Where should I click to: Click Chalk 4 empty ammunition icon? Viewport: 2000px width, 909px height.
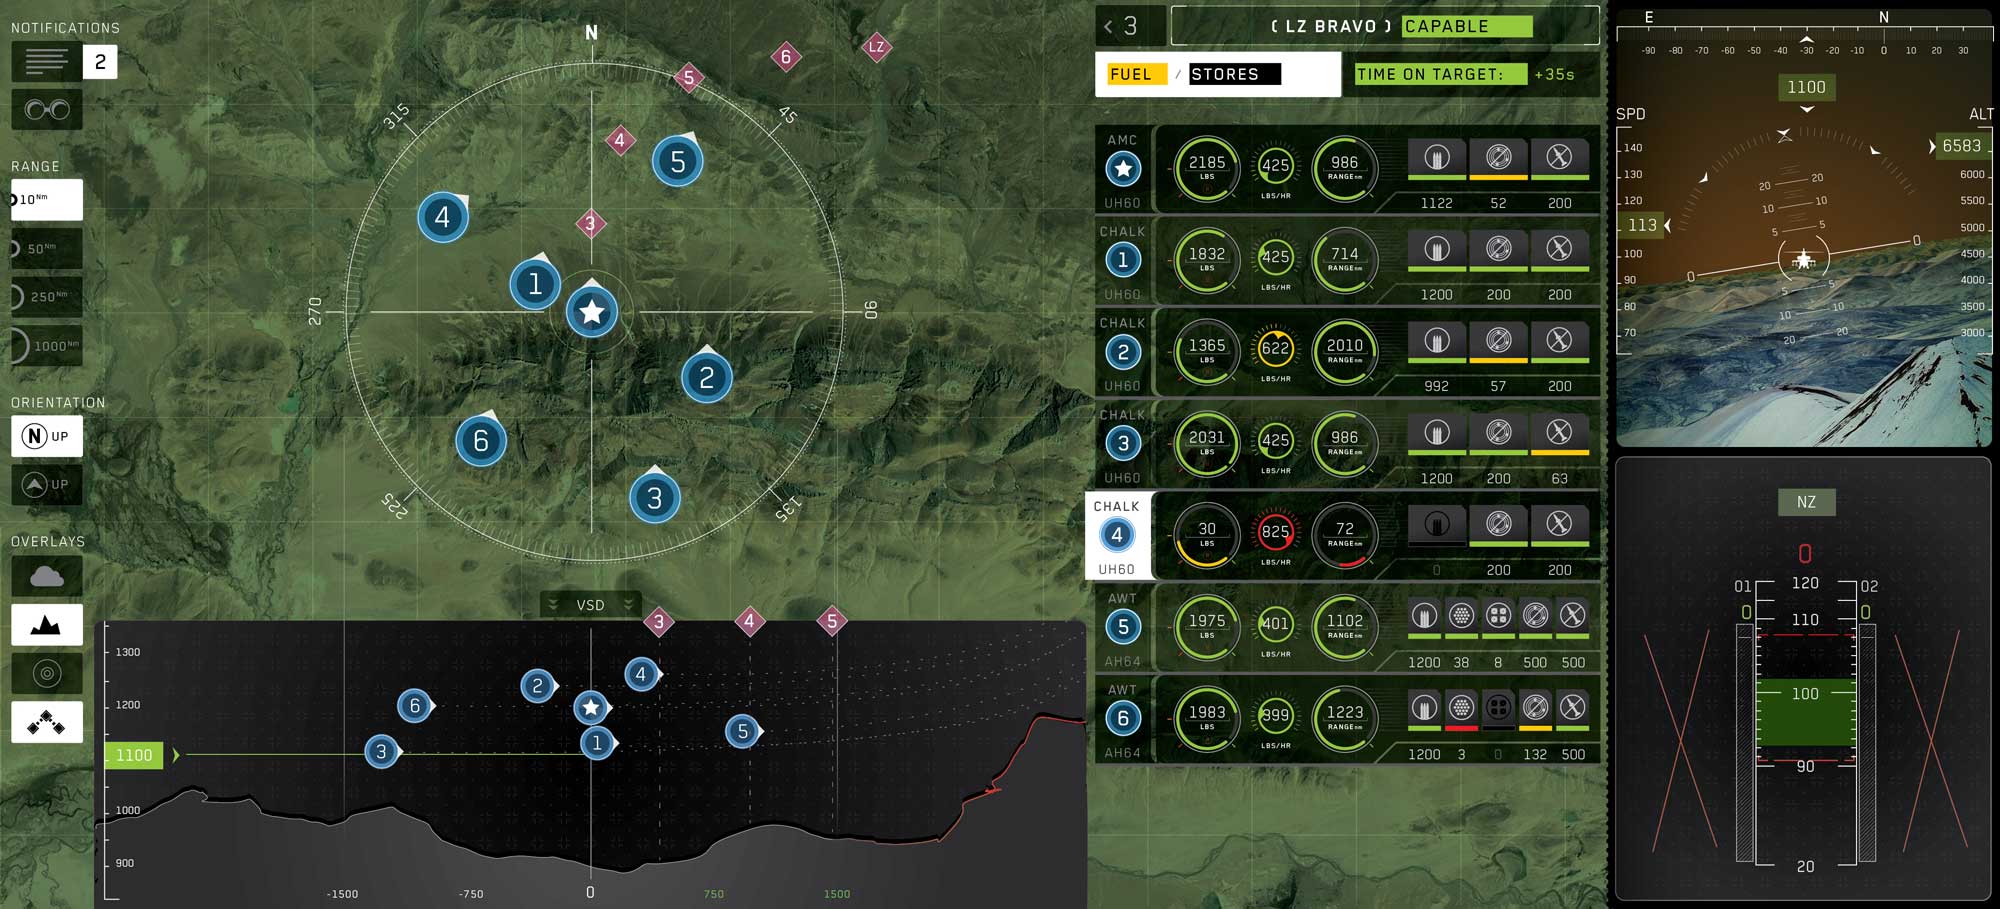pyautogui.click(x=1437, y=525)
